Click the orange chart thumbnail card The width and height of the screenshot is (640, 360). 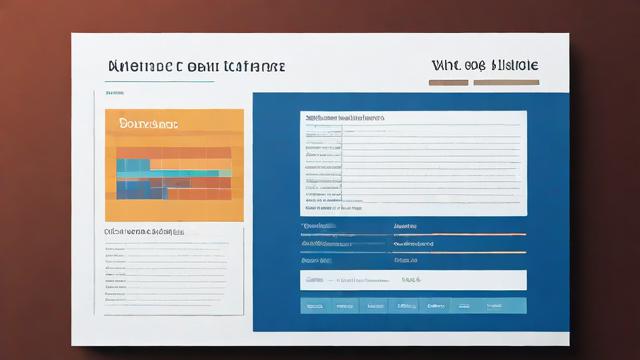(x=174, y=165)
